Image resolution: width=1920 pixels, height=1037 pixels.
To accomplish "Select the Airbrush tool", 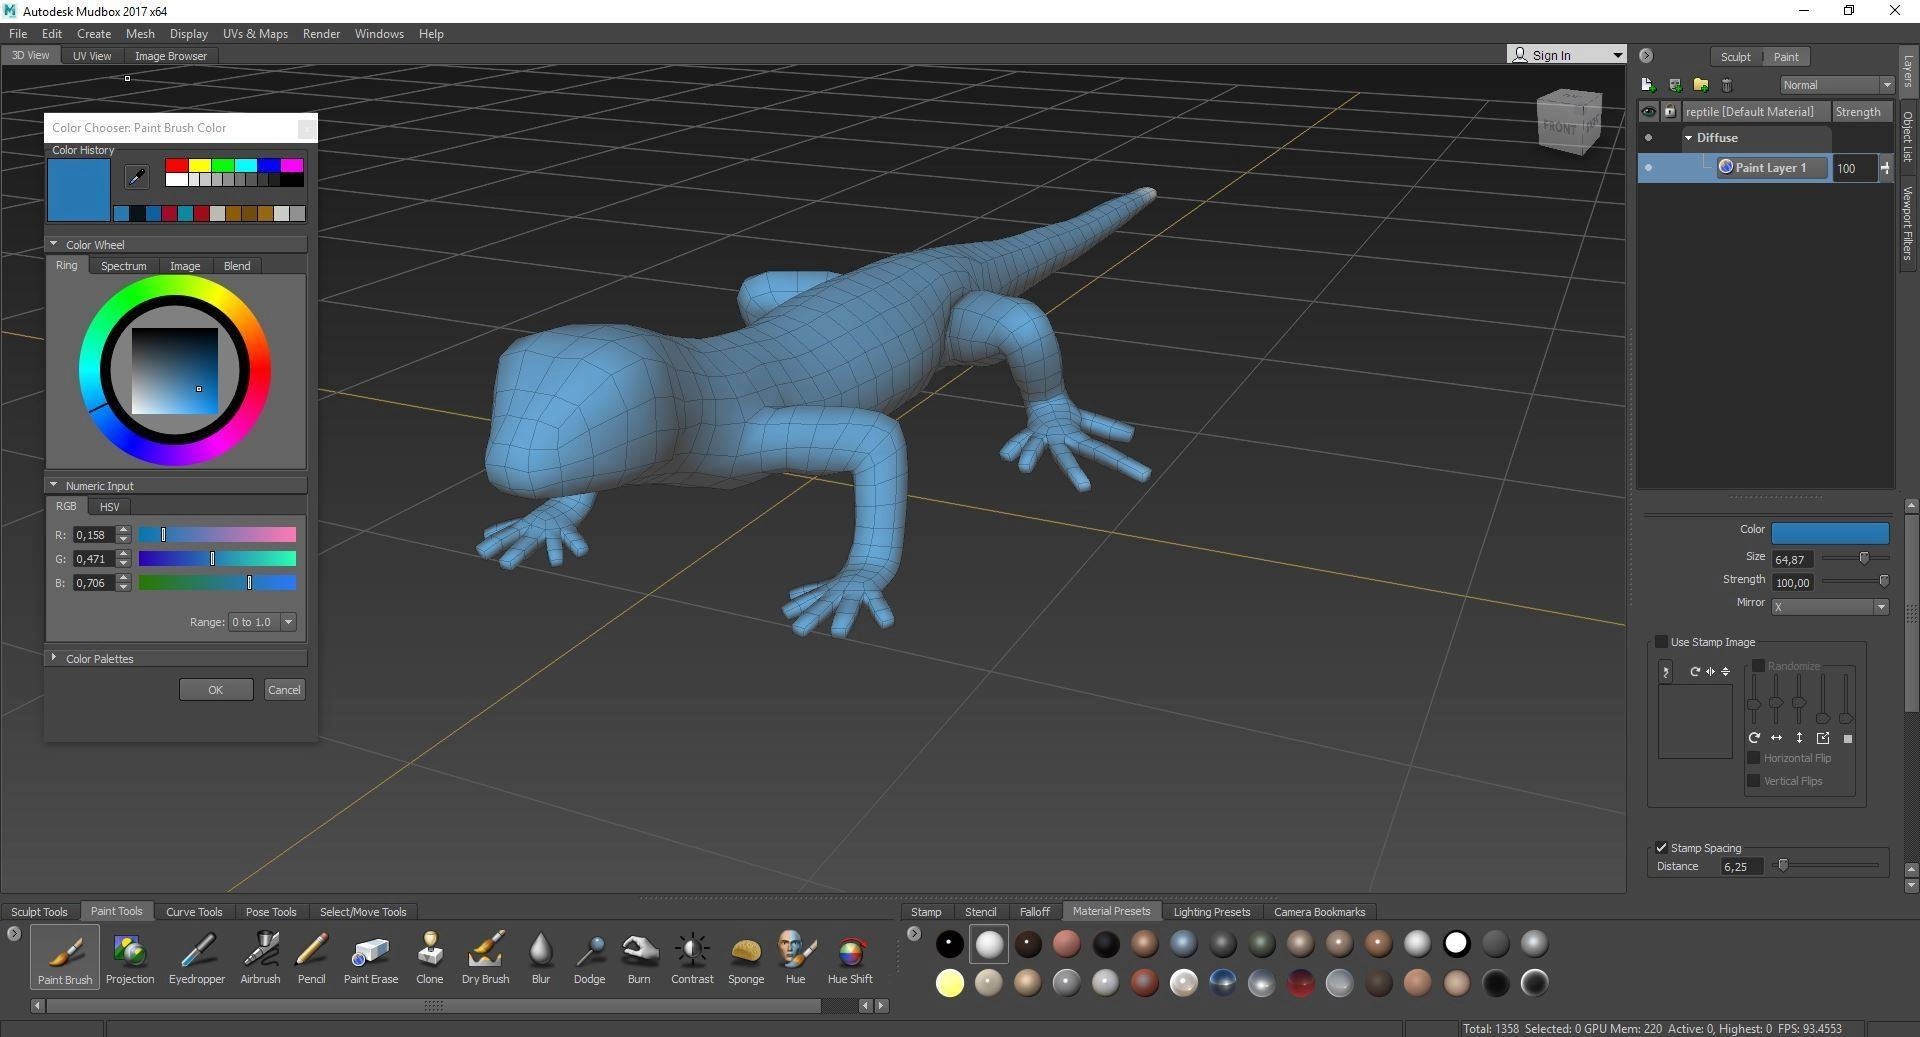I will (x=260, y=957).
